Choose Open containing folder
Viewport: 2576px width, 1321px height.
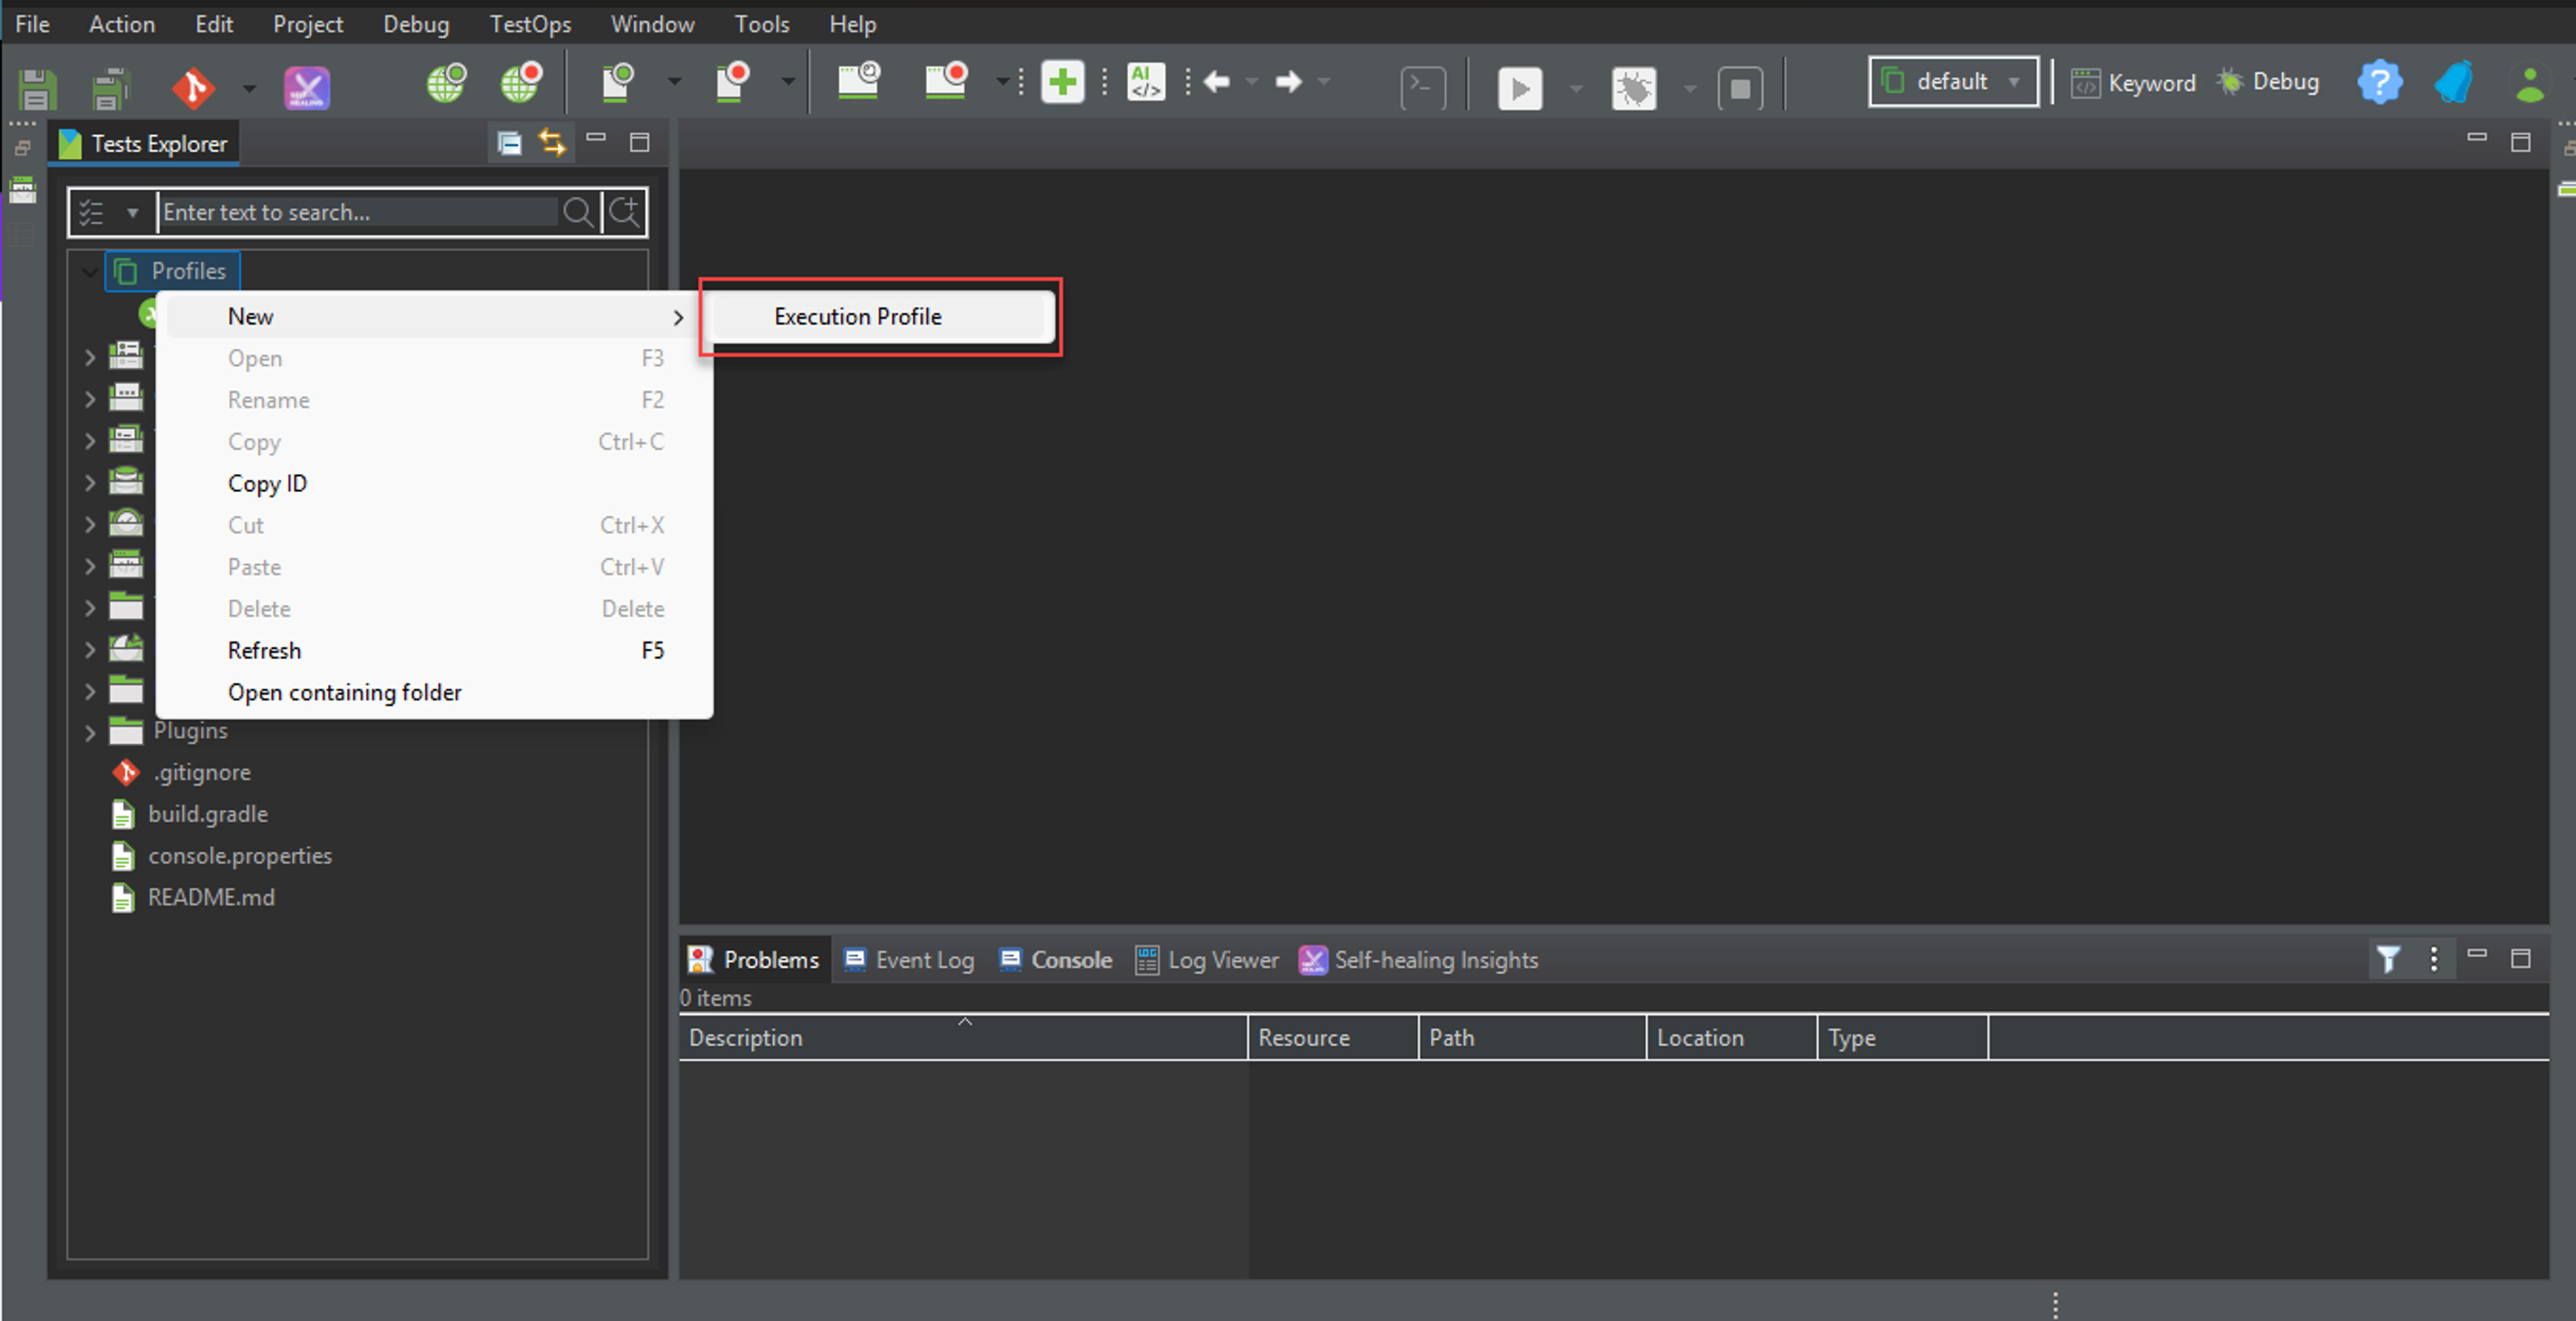tap(344, 692)
